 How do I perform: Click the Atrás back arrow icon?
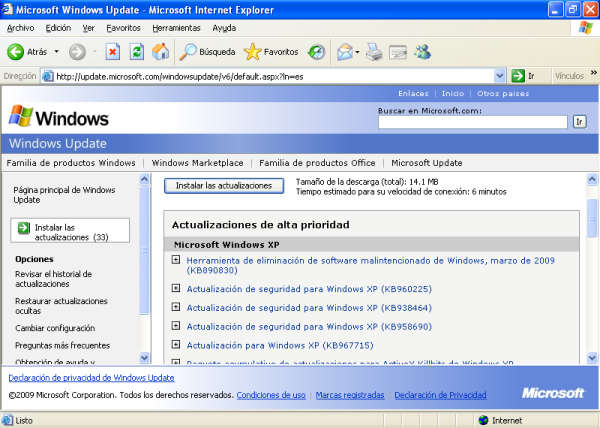pos(16,51)
